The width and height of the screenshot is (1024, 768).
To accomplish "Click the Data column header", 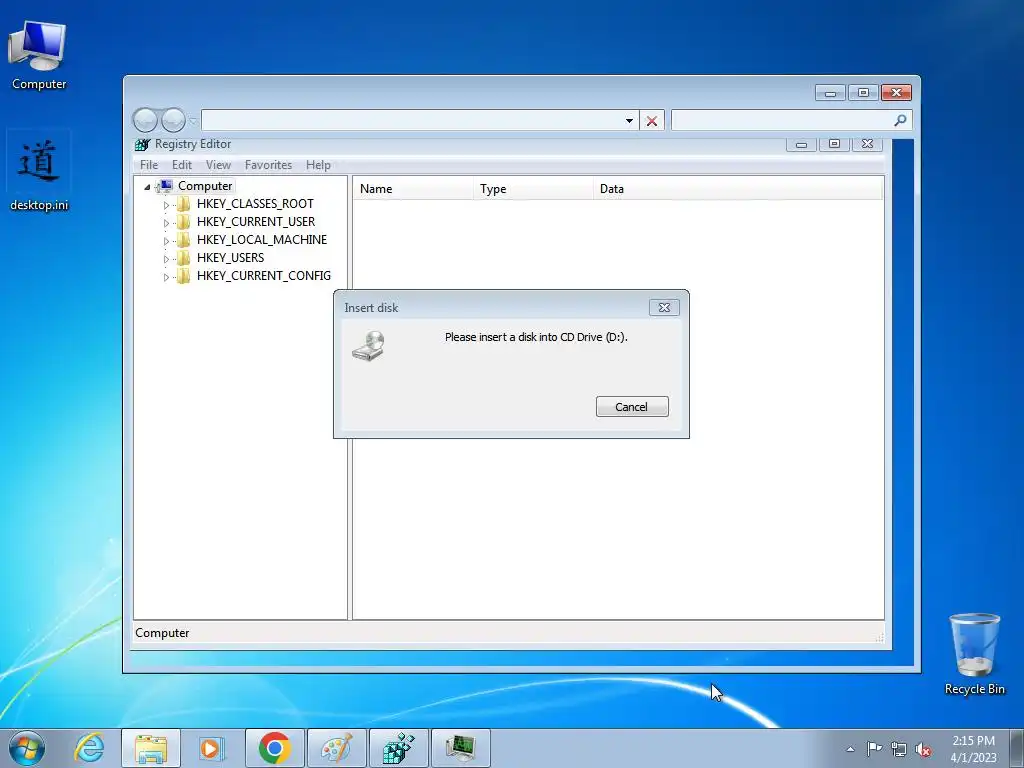I will click(738, 189).
